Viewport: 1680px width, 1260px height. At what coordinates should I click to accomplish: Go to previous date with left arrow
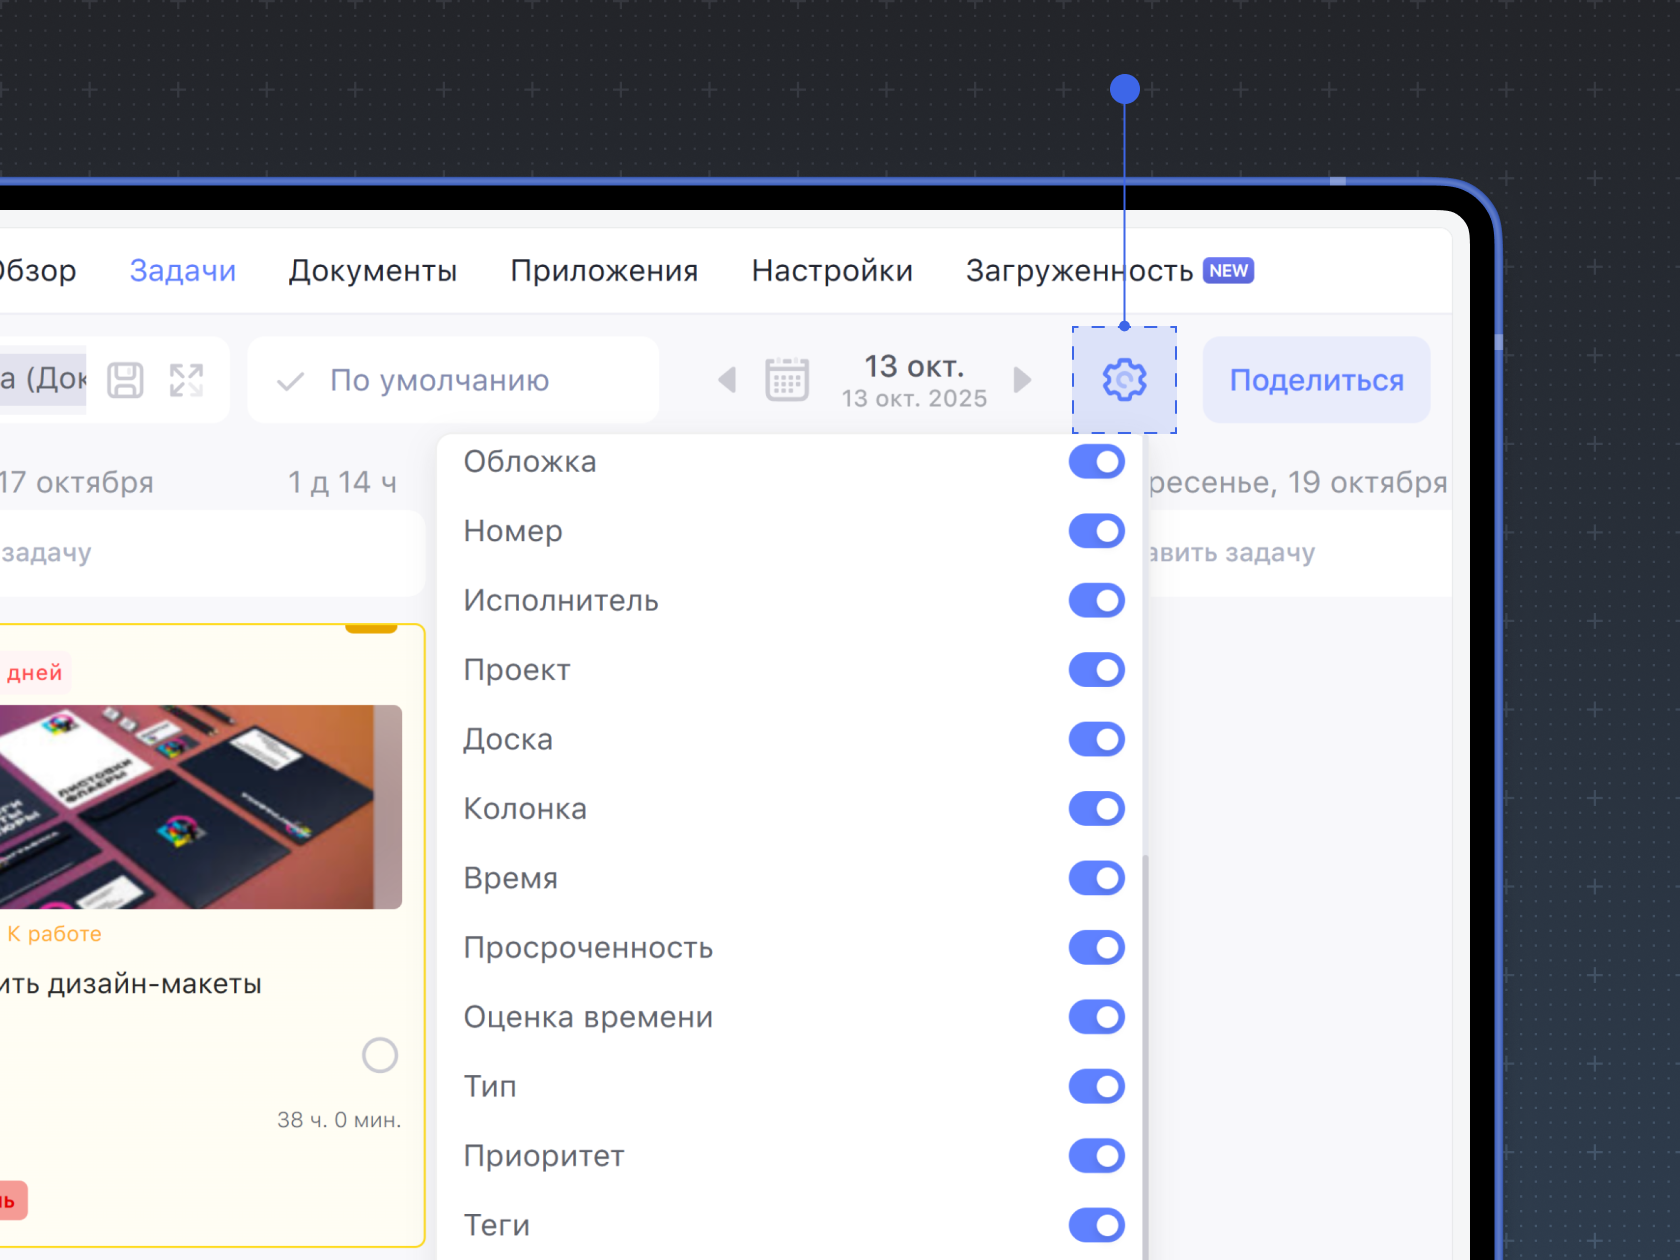[x=727, y=380]
